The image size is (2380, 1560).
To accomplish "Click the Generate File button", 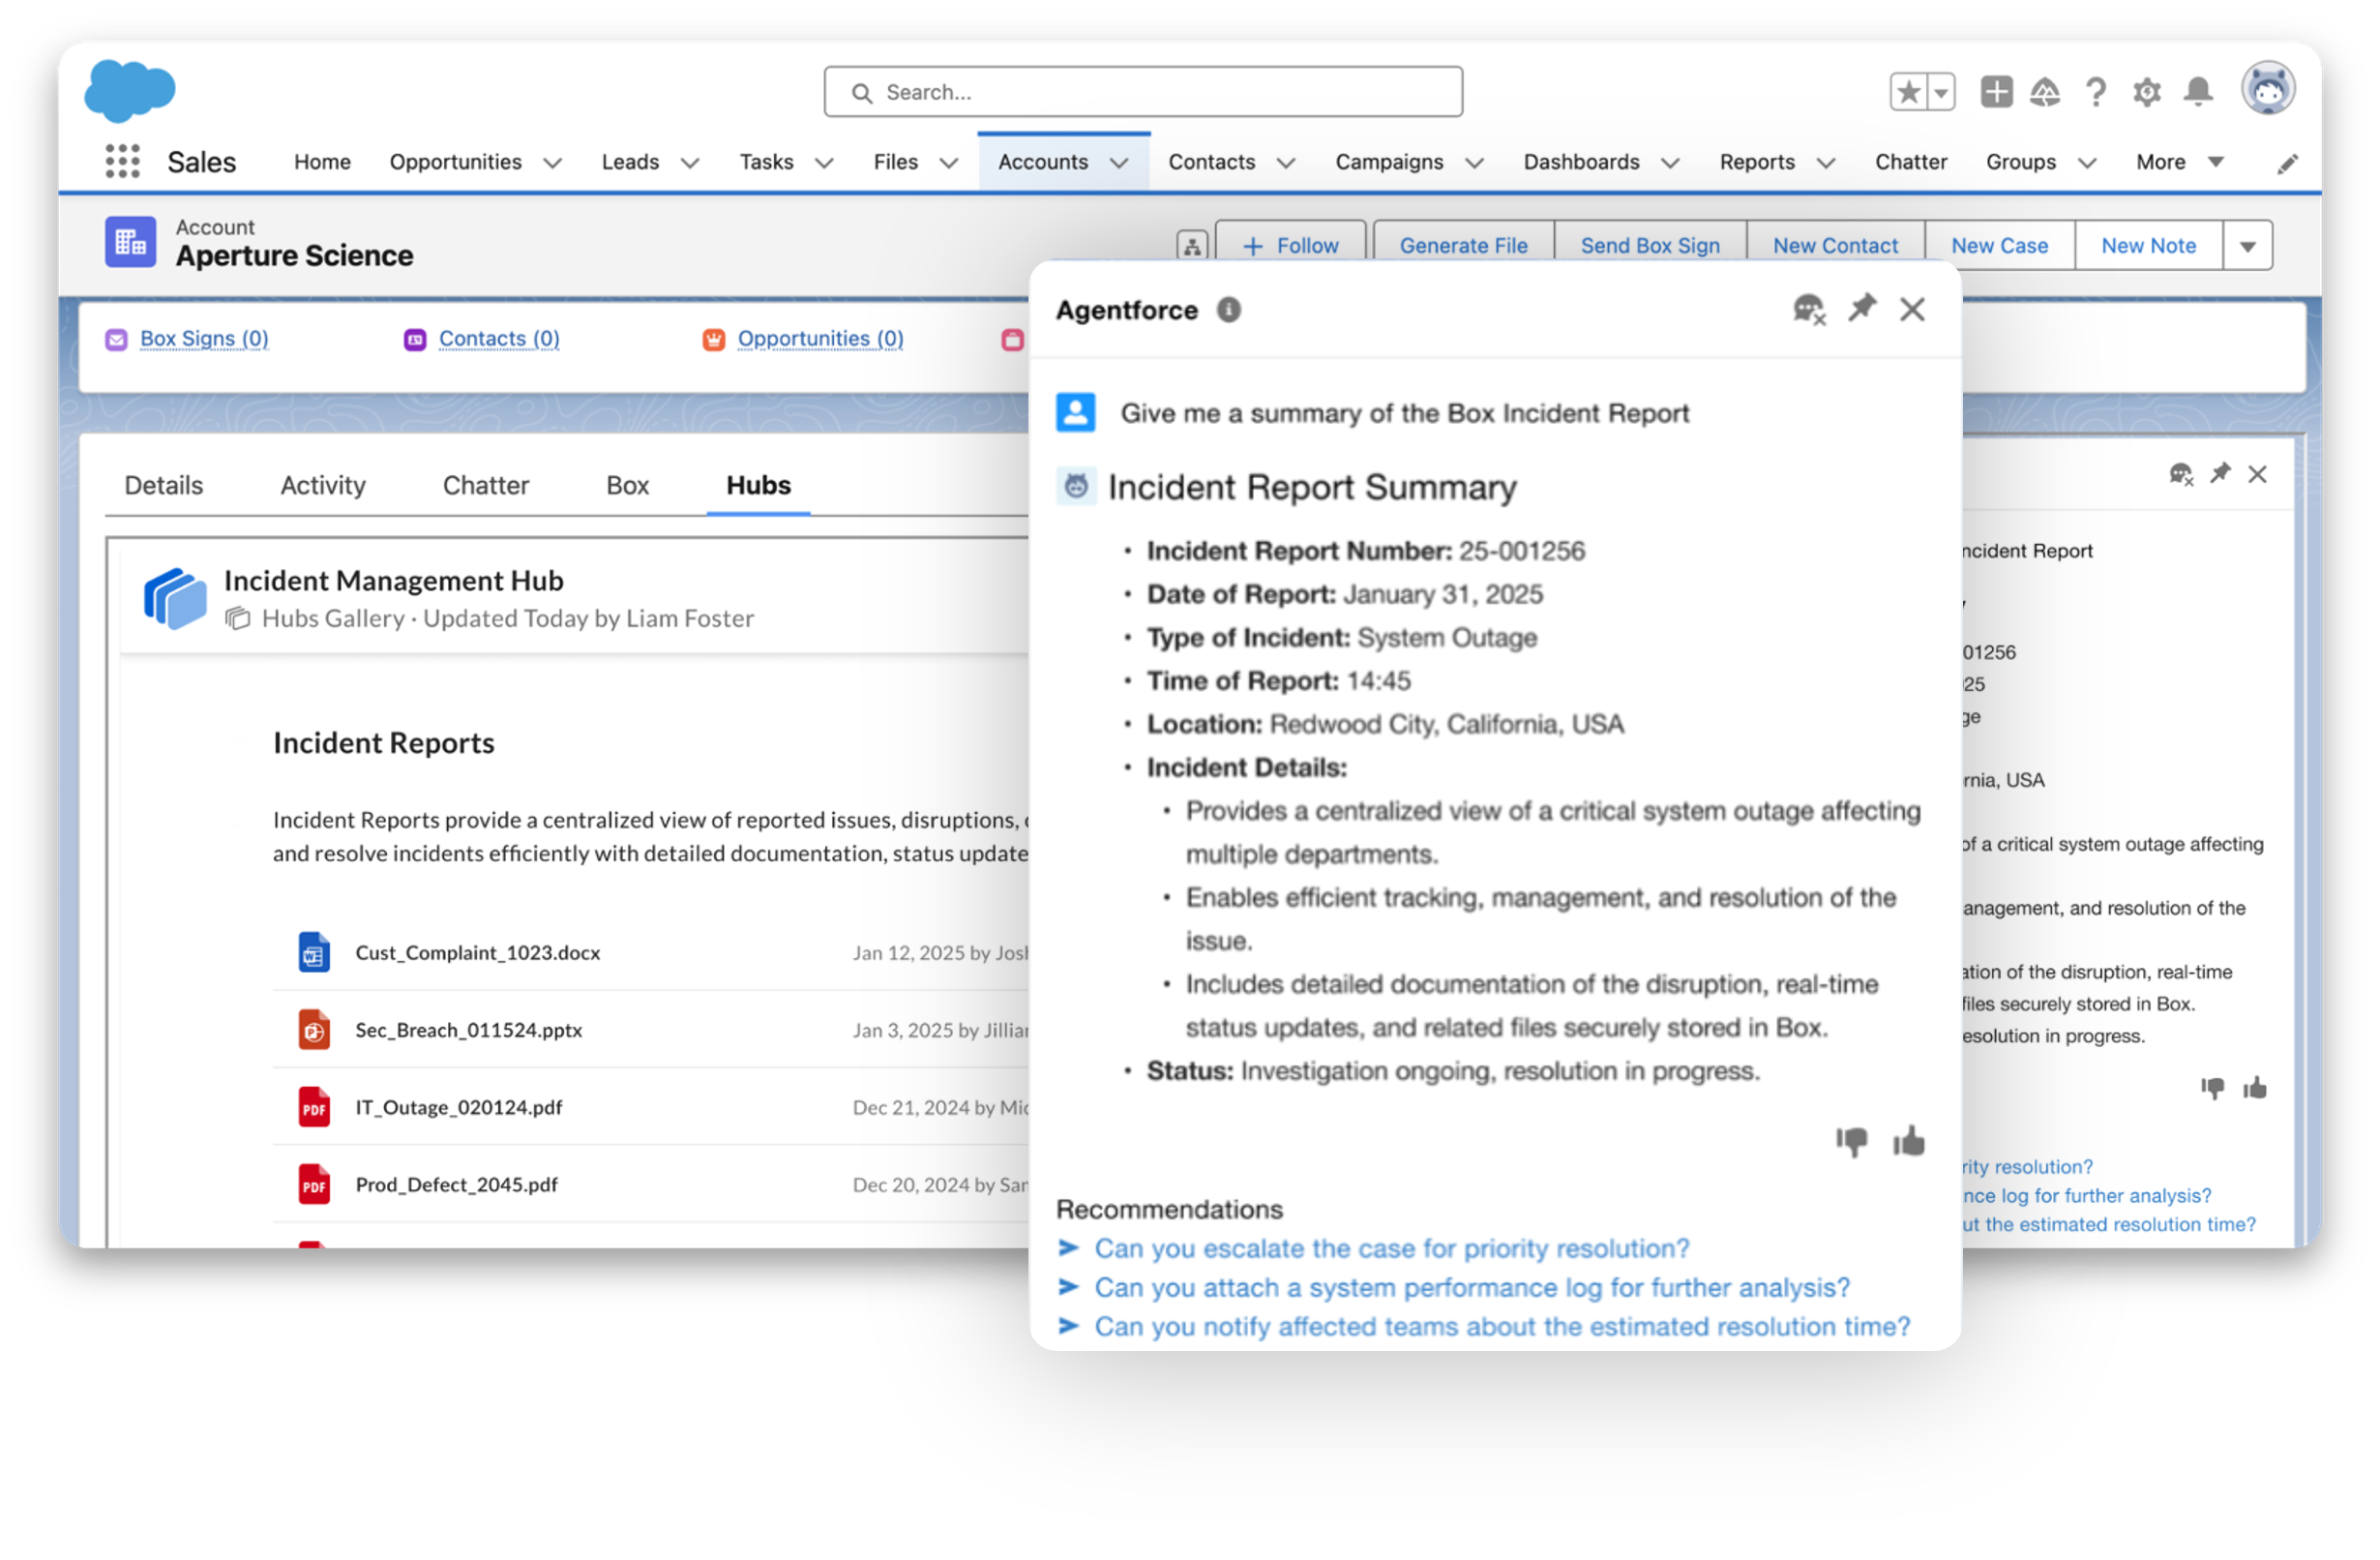I will (x=1463, y=246).
